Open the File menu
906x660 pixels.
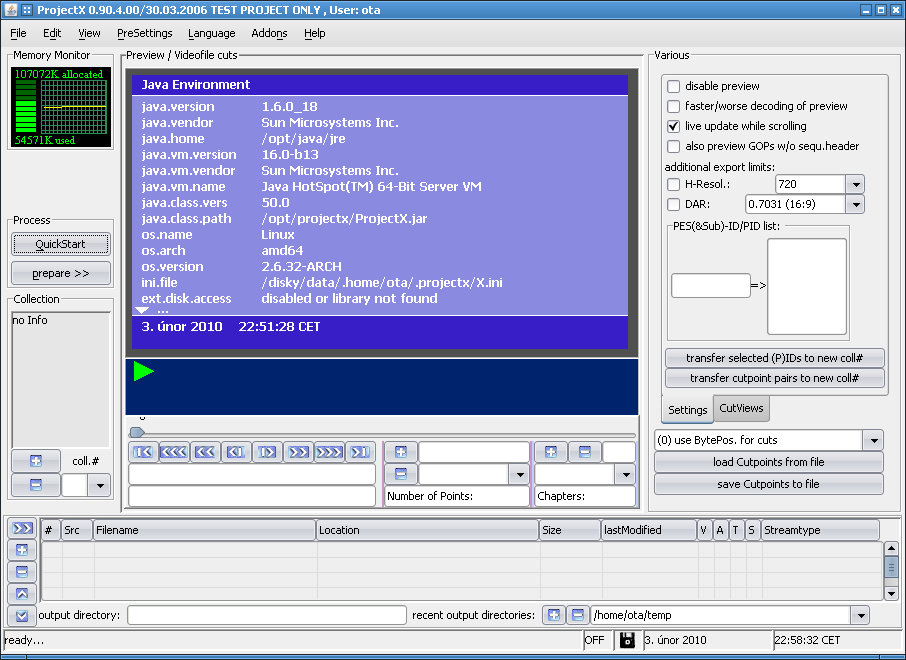click(x=18, y=33)
